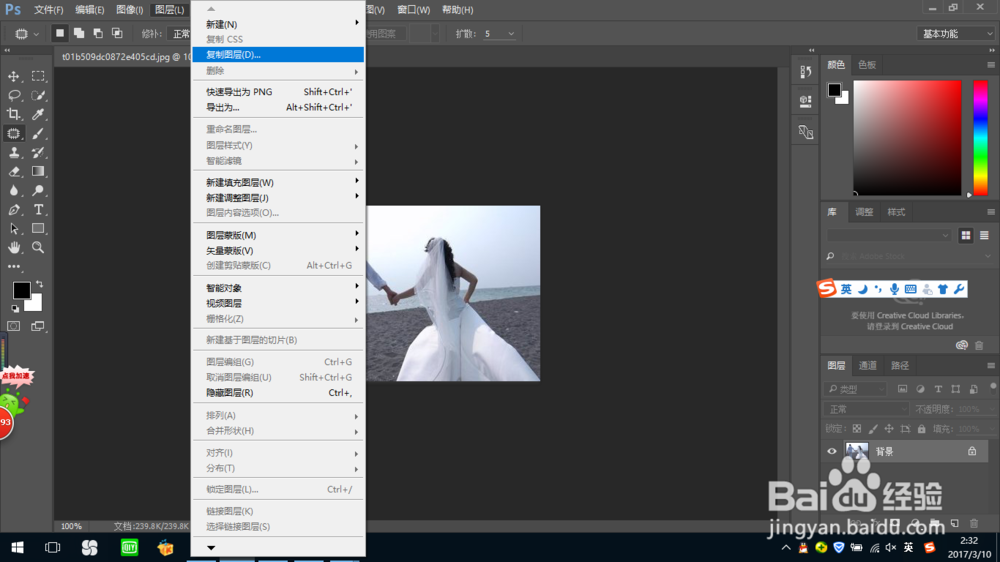
Task: Open the 扩散 value dropdown
Action: coord(511,34)
